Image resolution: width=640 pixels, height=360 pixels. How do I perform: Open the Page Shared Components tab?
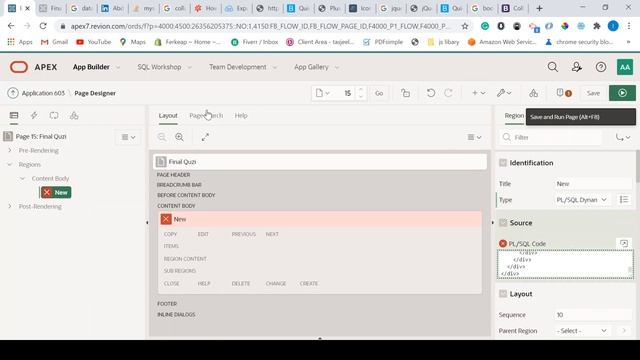pos(74,116)
